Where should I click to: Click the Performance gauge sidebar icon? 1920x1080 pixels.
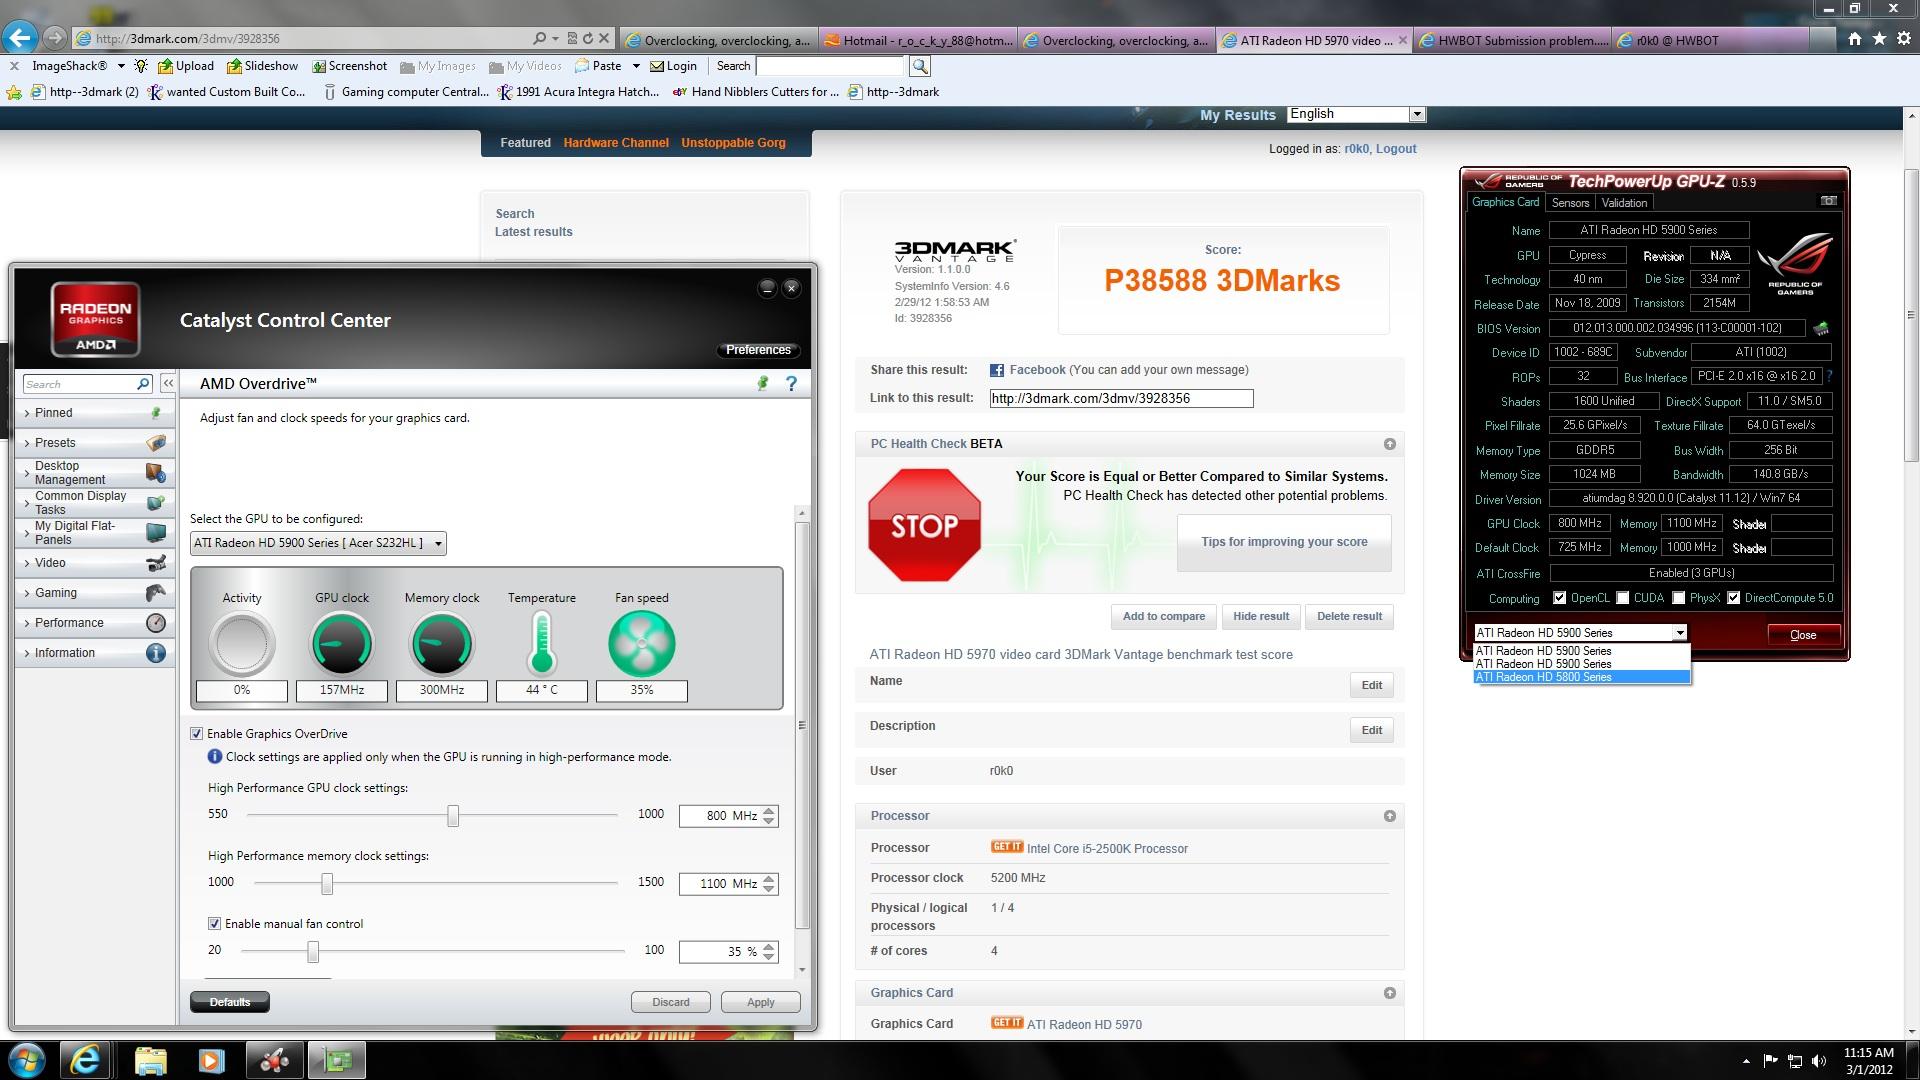coord(156,623)
